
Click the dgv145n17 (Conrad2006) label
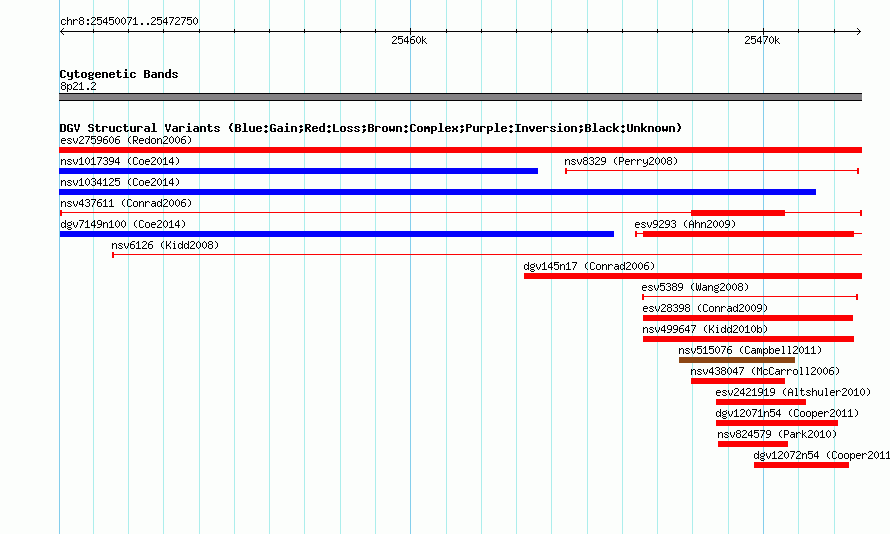pyautogui.click(x=589, y=266)
